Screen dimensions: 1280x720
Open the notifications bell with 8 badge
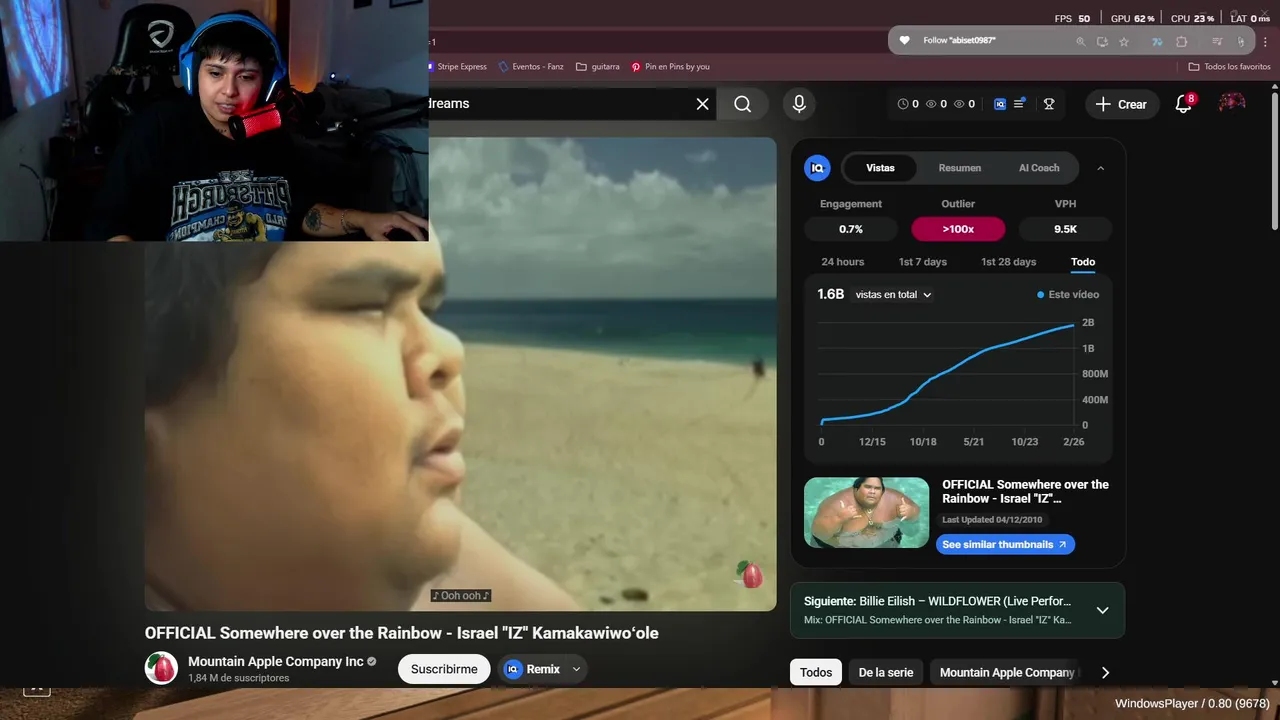tap(1184, 104)
